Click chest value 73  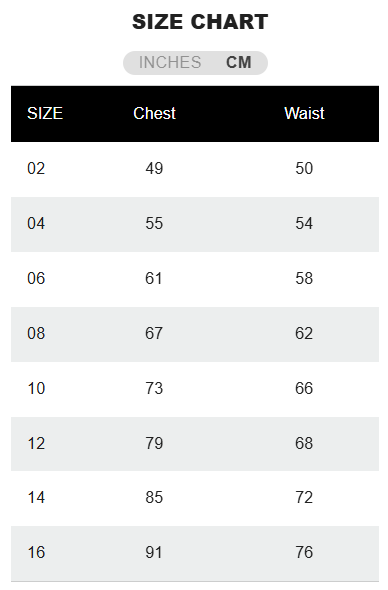[x=154, y=388]
